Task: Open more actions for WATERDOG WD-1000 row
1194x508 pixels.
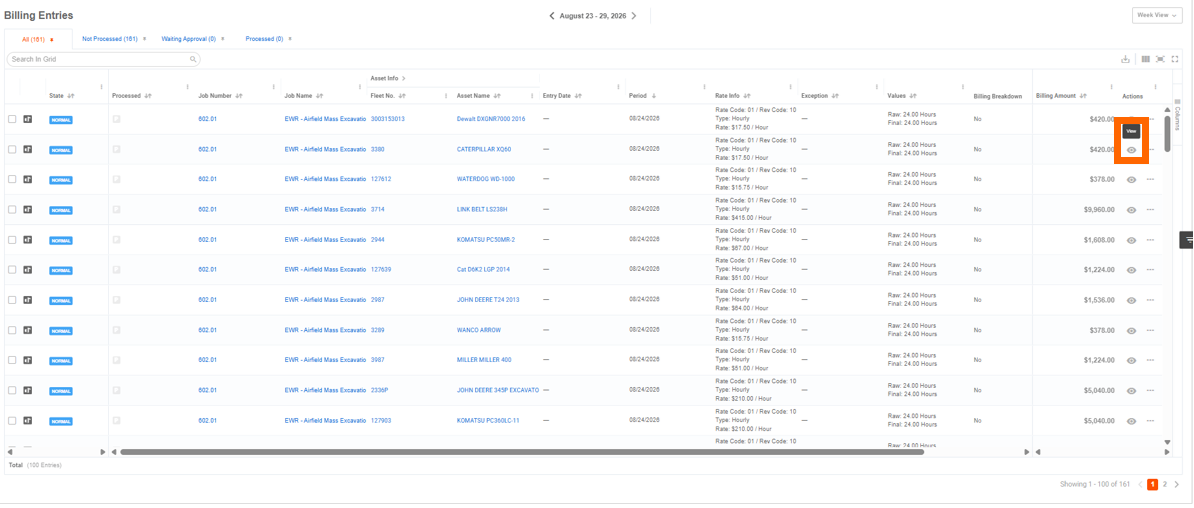Action: click(1150, 180)
